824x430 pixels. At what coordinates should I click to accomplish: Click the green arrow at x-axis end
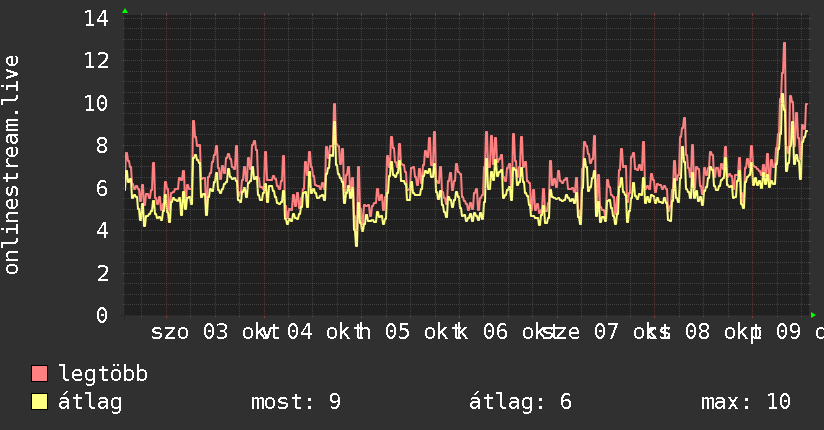813,315
